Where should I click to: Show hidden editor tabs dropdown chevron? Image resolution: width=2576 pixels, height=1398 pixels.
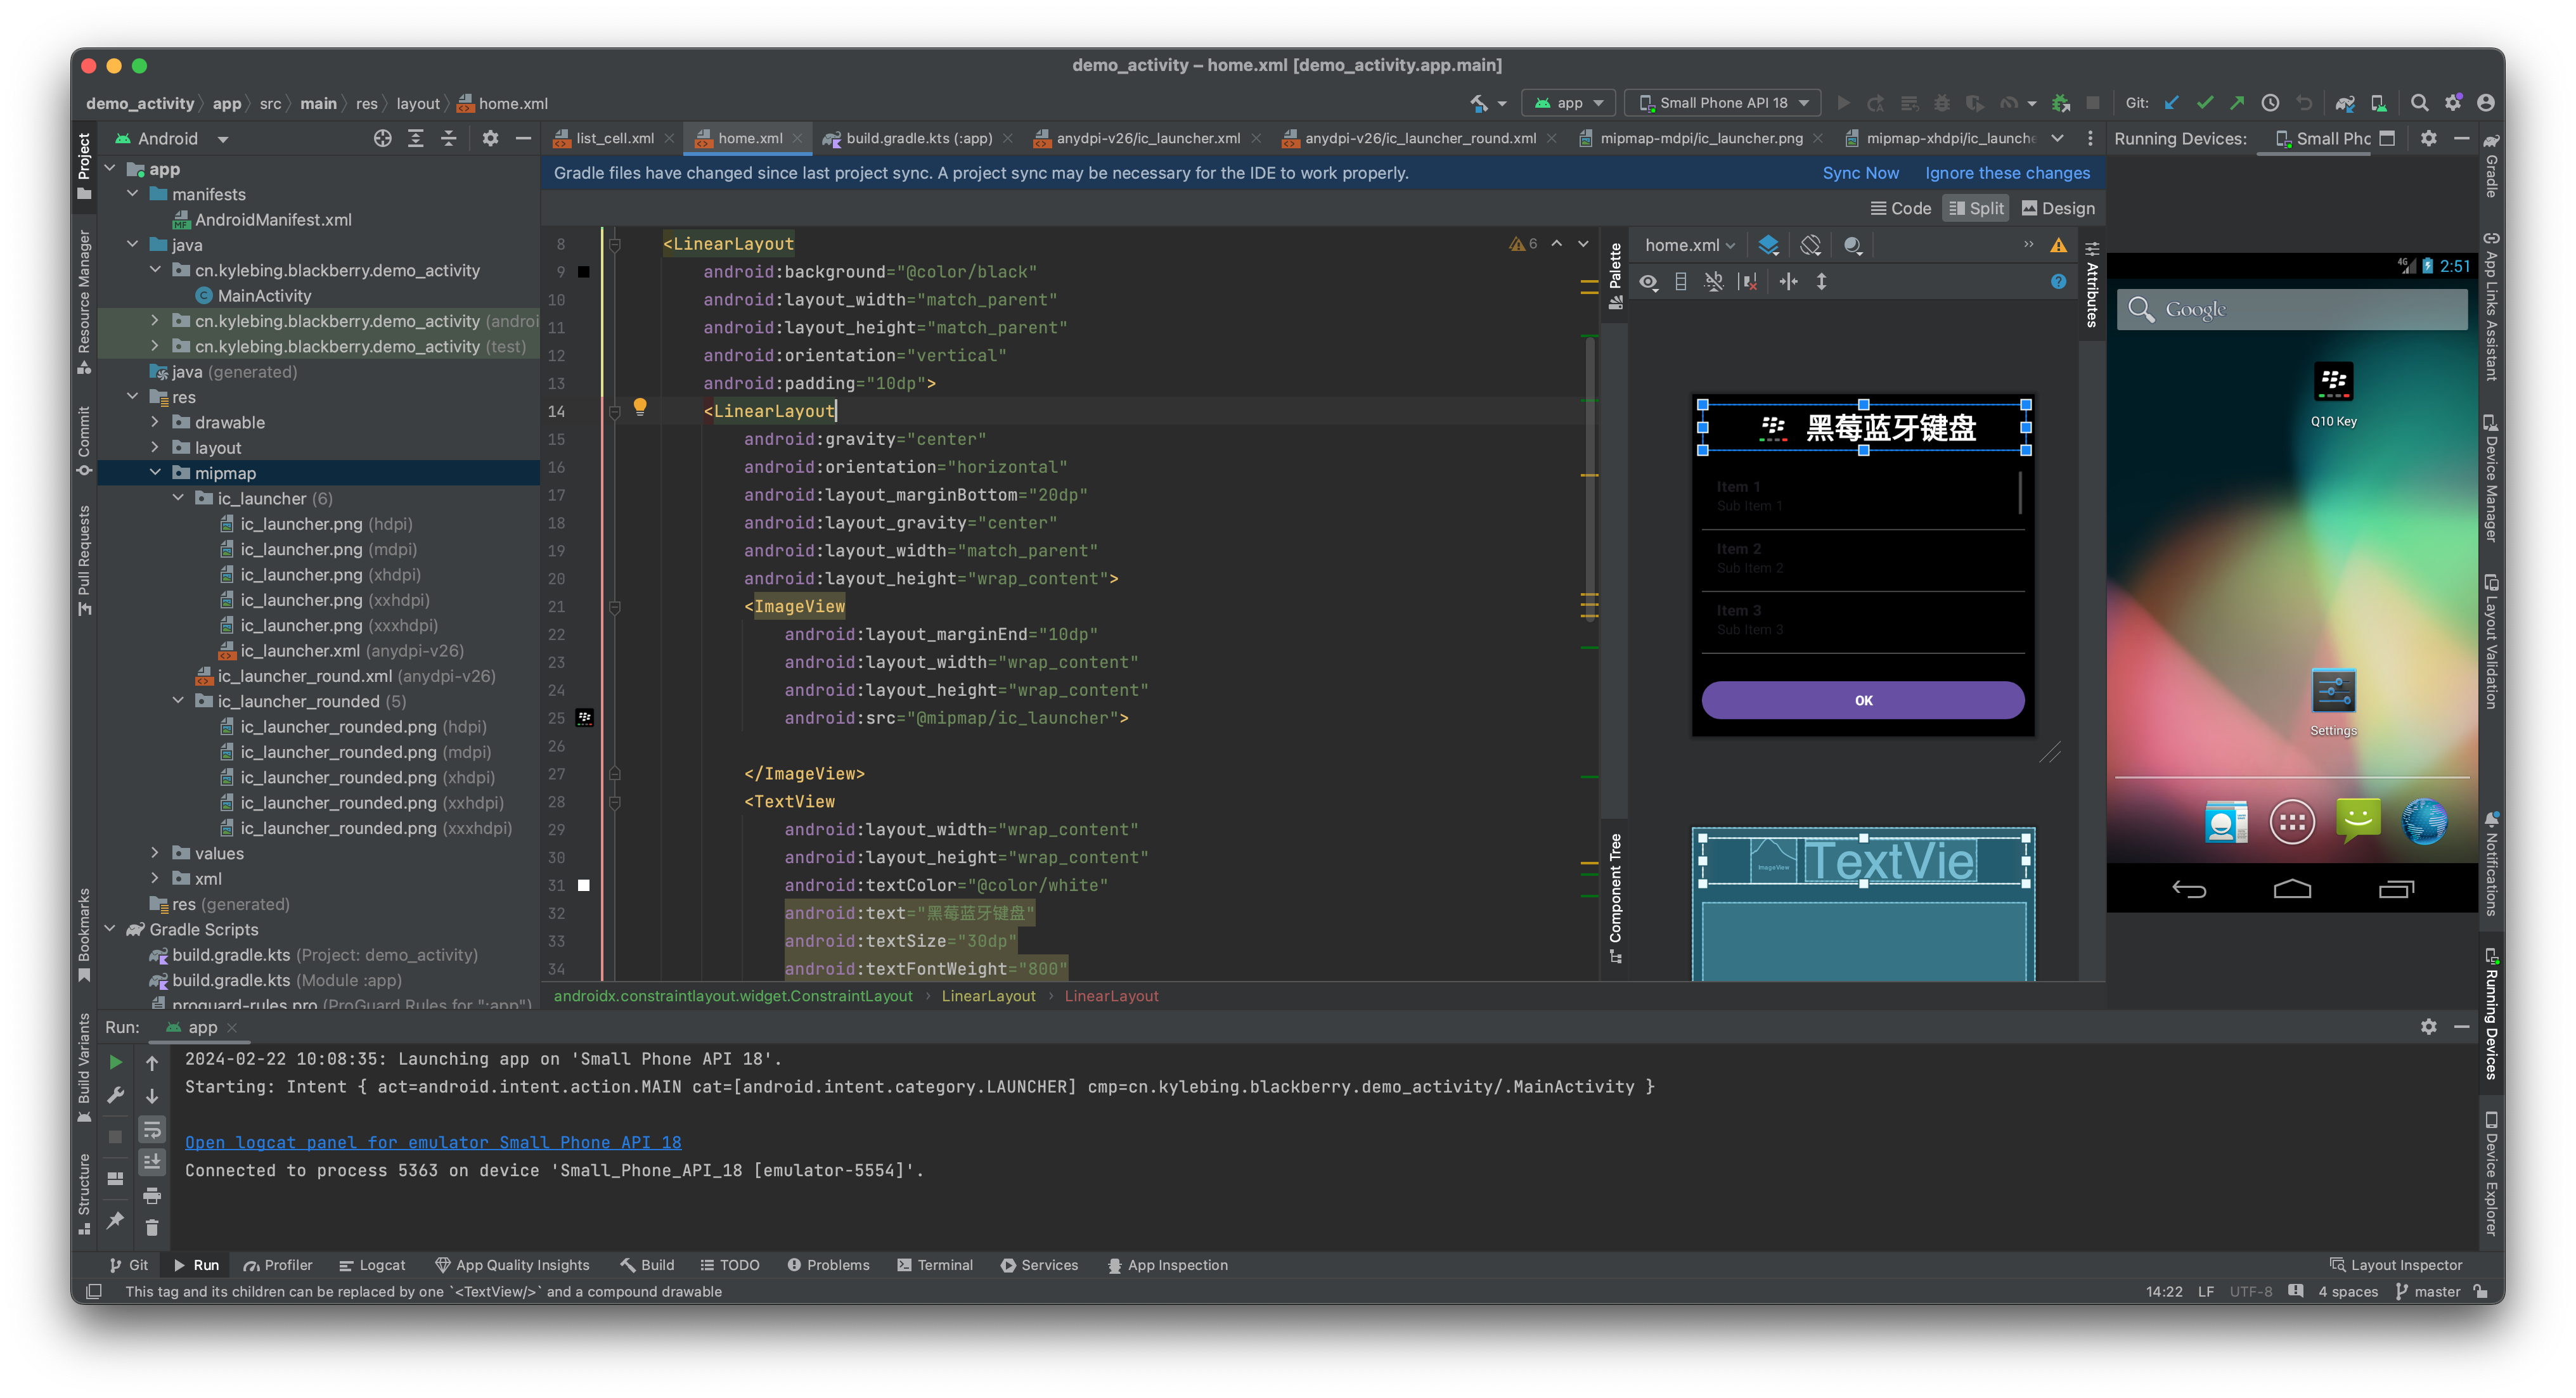pyautogui.click(x=2056, y=138)
